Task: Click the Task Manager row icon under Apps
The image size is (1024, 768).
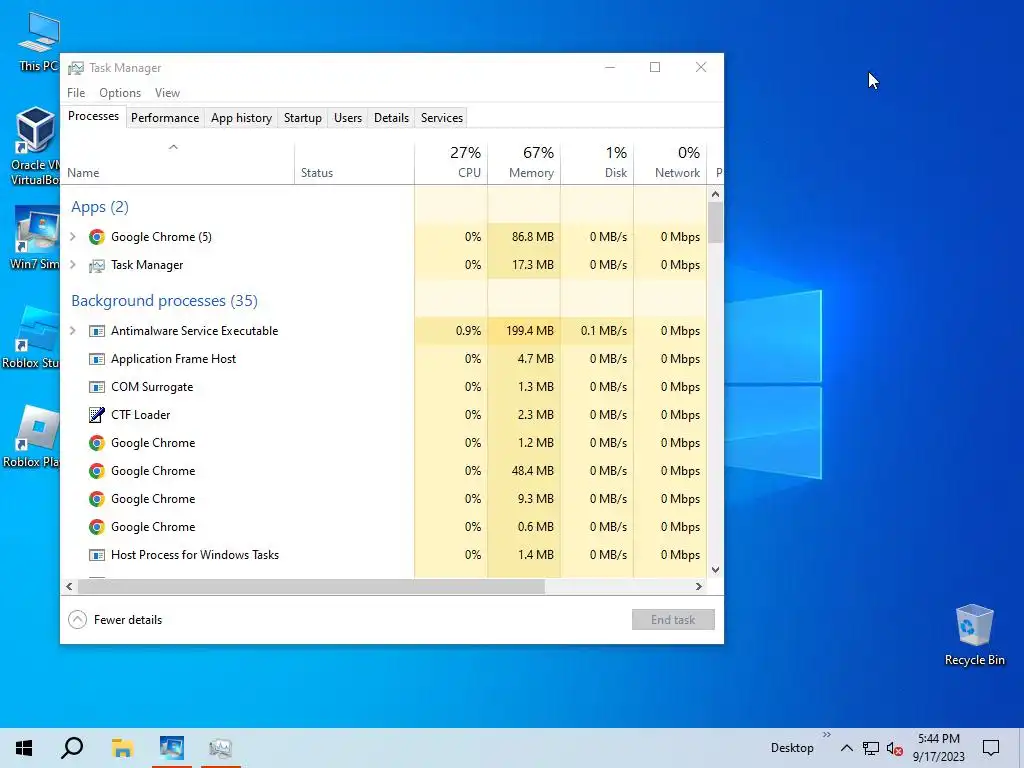Action: (x=97, y=265)
